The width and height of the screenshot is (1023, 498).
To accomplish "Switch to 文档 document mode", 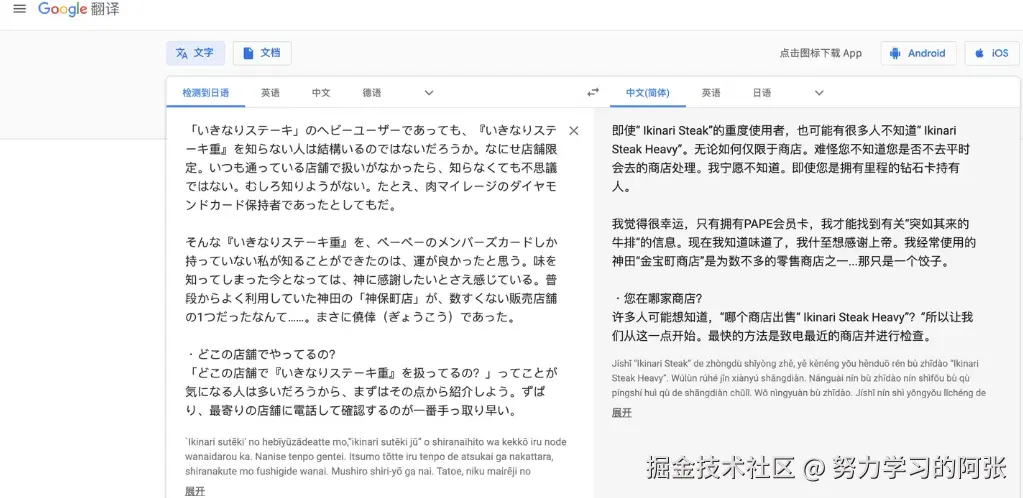I will point(262,54).
